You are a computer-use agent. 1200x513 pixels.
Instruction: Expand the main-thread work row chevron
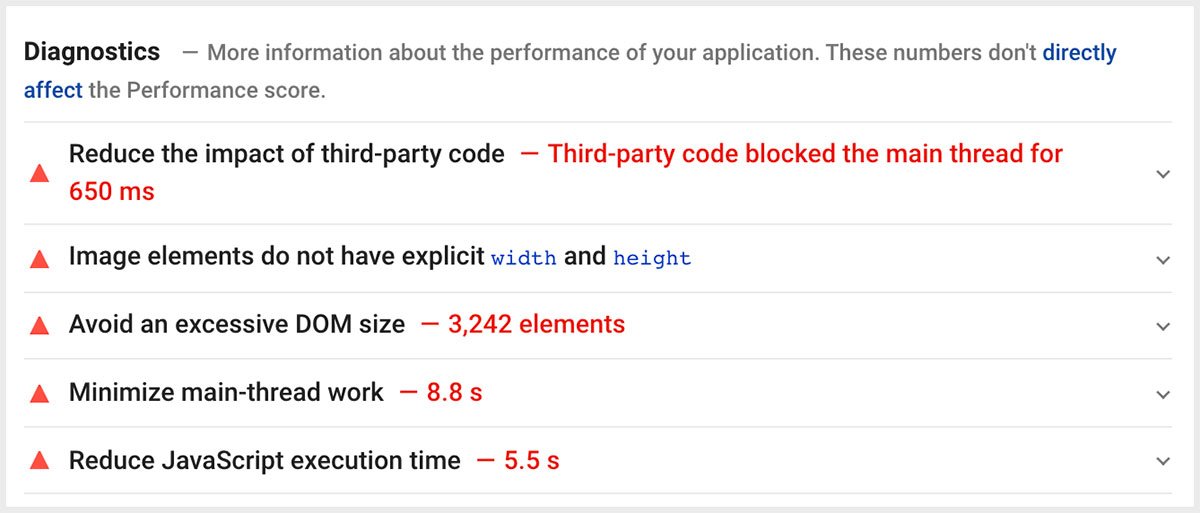(1162, 394)
